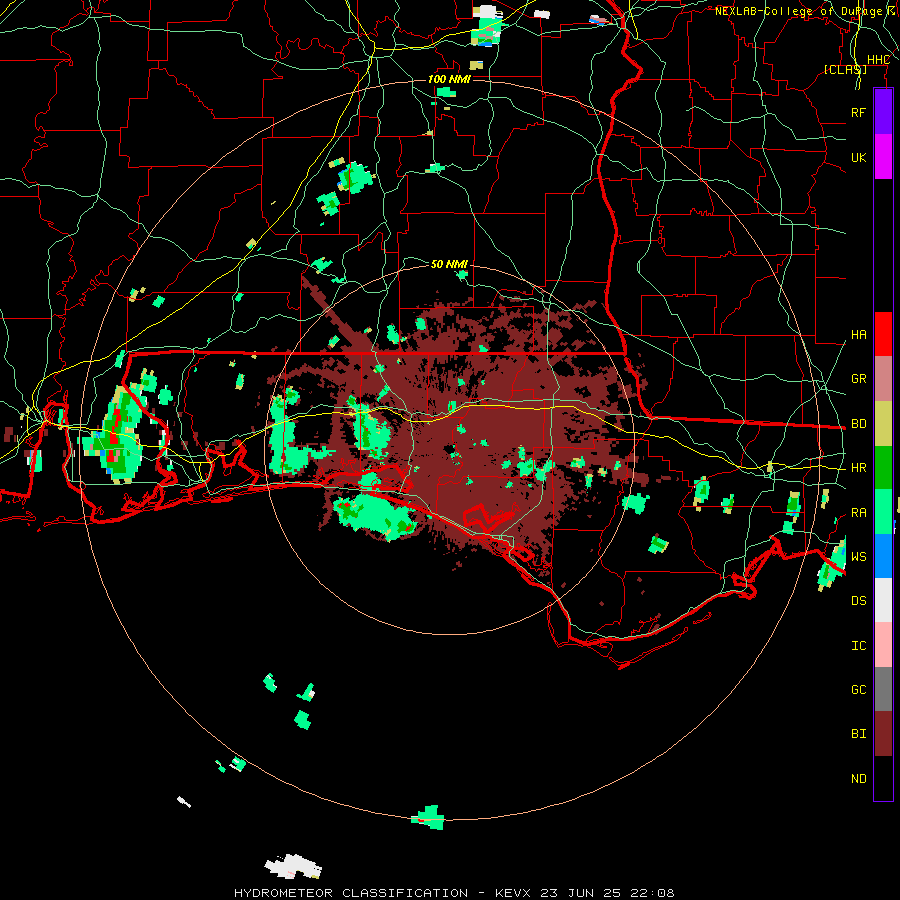The height and width of the screenshot is (900, 900).
Task: Select the light pink IC swatch
Action: [883, 645]
